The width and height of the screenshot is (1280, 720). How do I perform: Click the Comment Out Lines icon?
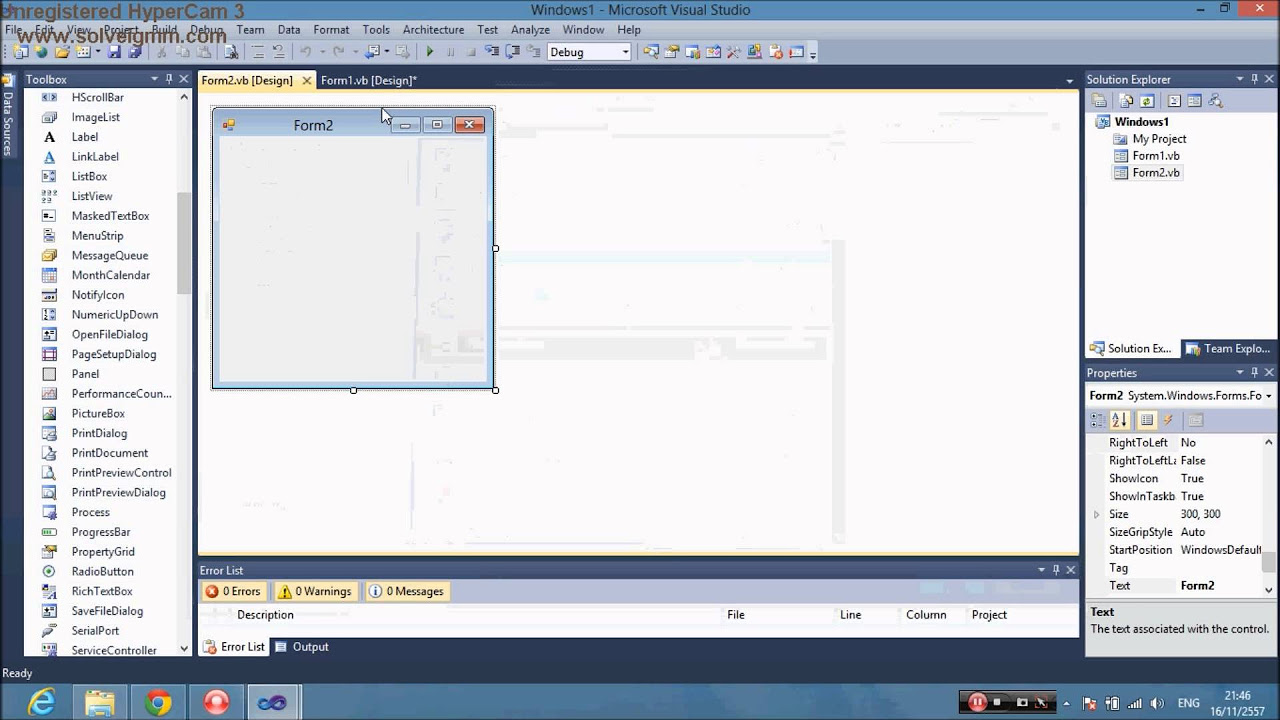[x=257, y=52]
